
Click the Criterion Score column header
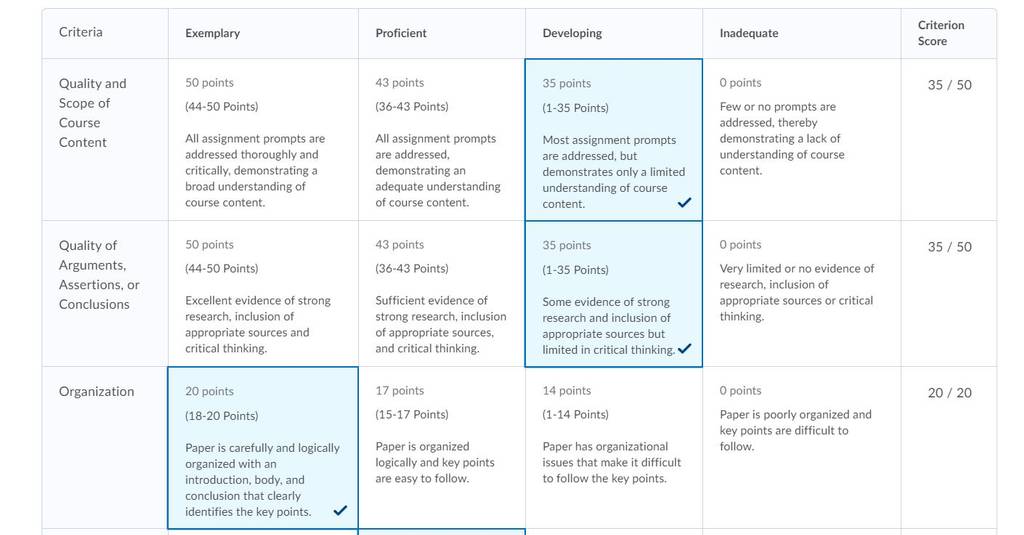940,33
